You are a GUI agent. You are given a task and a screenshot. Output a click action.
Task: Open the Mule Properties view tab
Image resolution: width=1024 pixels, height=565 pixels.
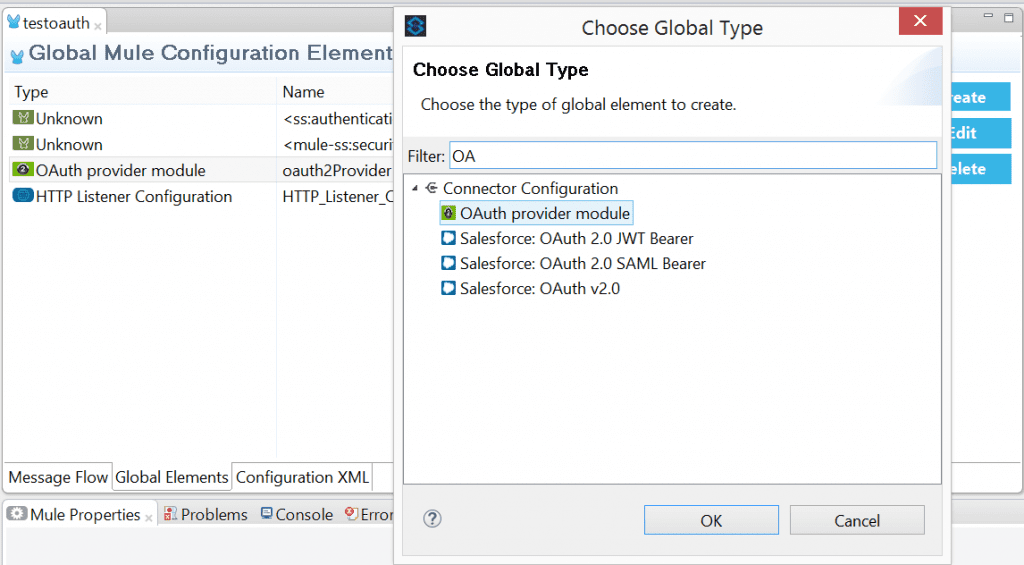click(85, 515)
